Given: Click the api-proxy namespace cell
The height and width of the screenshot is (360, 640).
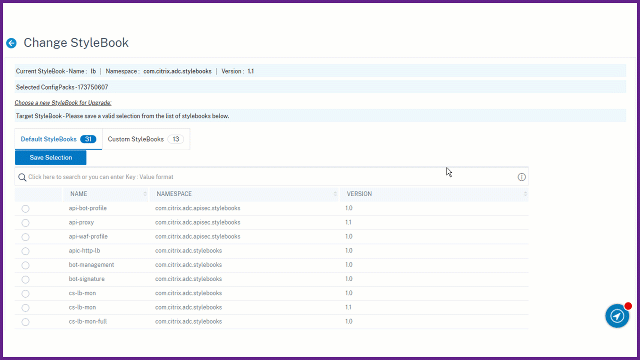Looking at the screenshot, I should (198, 222).
